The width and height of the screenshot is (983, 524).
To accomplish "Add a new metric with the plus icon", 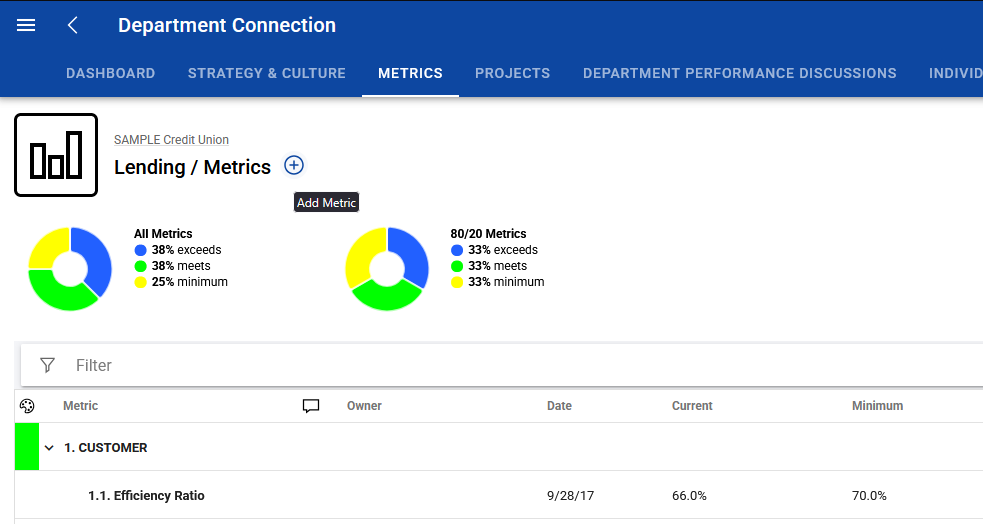I will point(294,165).
